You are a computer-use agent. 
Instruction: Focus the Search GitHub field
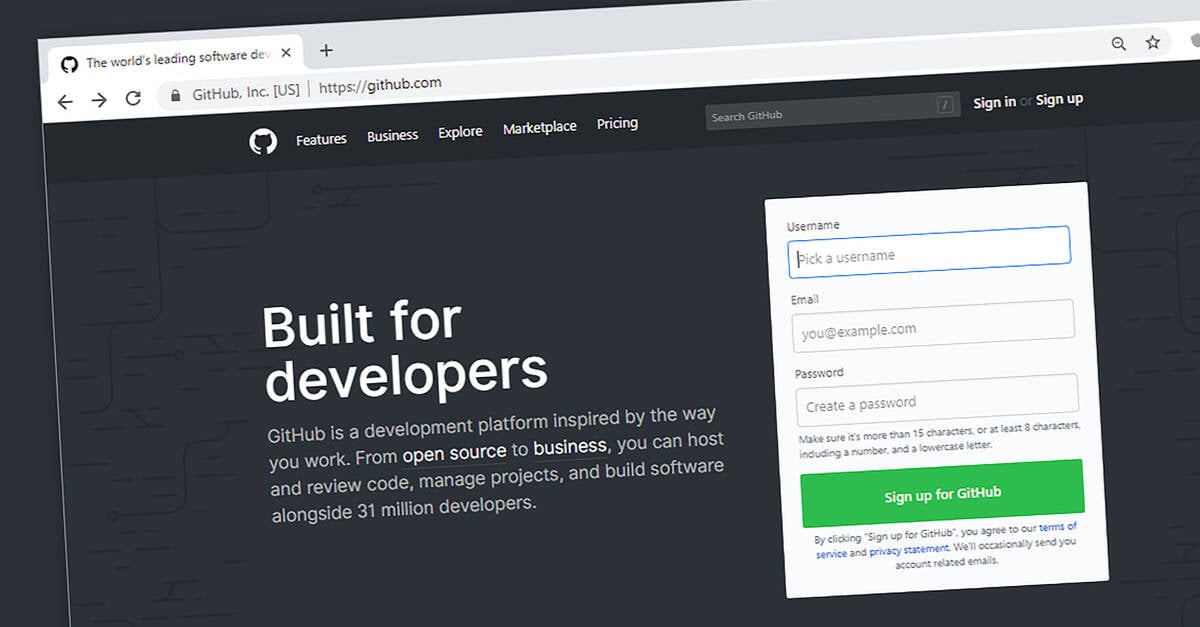[x=820, y=116]
